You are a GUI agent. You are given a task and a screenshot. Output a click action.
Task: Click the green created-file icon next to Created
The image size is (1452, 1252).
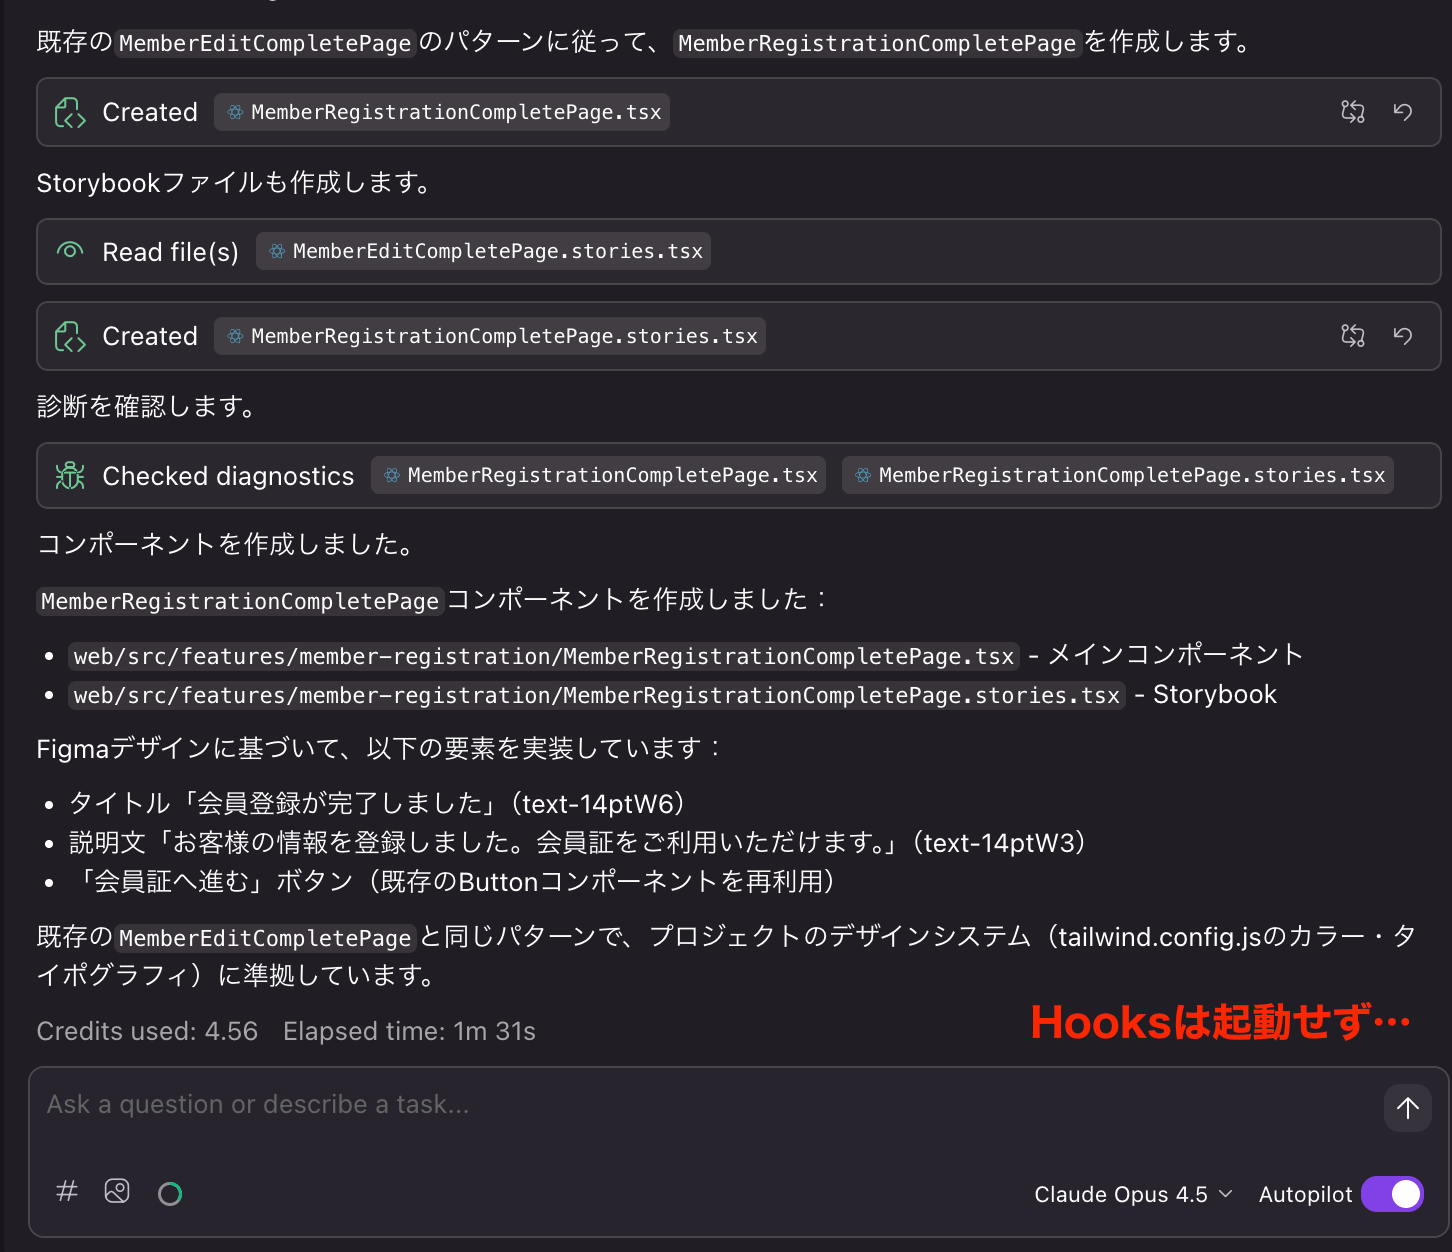(69, 112)
